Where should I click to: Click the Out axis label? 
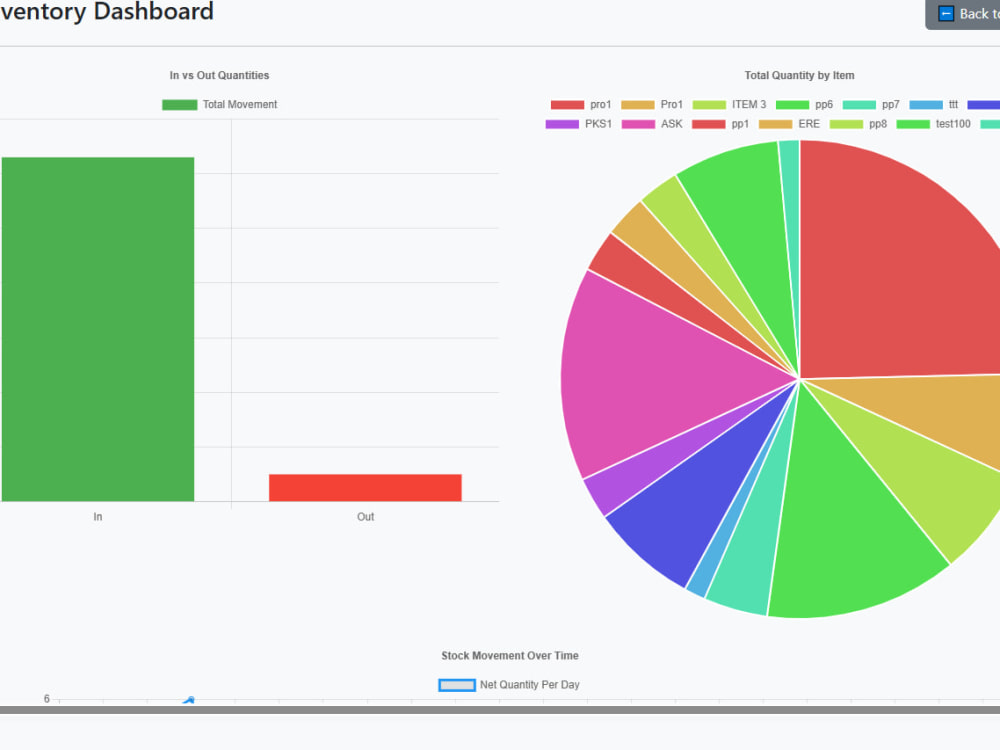pyautogui.click(x=365, y=517)
